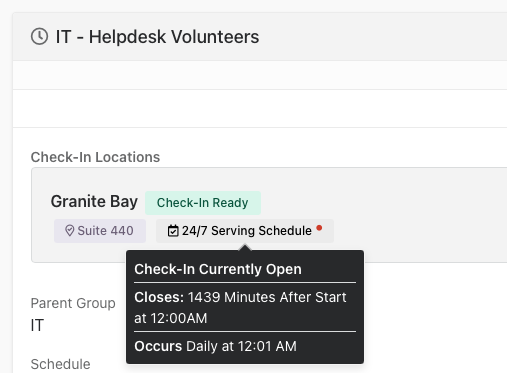
Task: Click the clock icon beside IT - Helpdesk Volunteers
Action: [x=39, y=36]
